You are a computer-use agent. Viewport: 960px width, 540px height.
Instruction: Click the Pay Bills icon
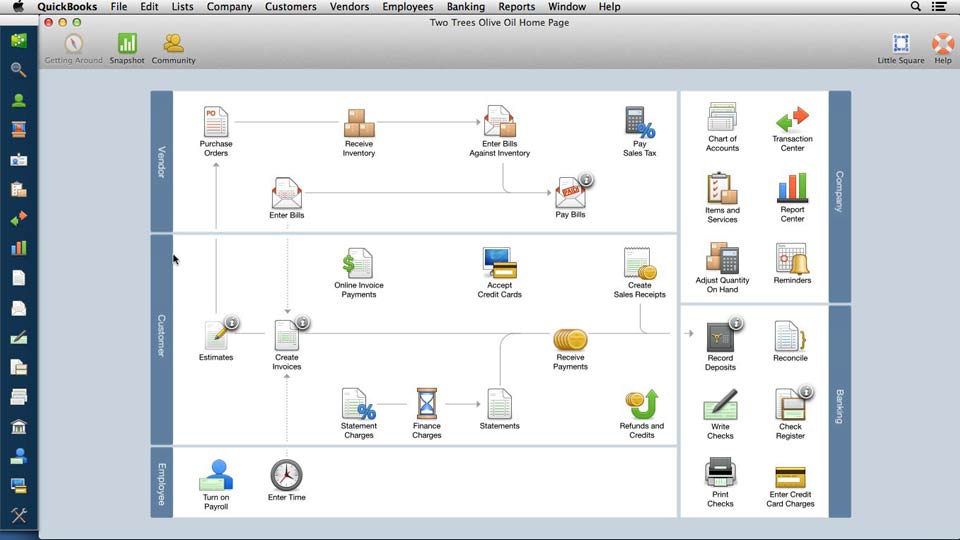pyautogui.click(x=570, y=192)
